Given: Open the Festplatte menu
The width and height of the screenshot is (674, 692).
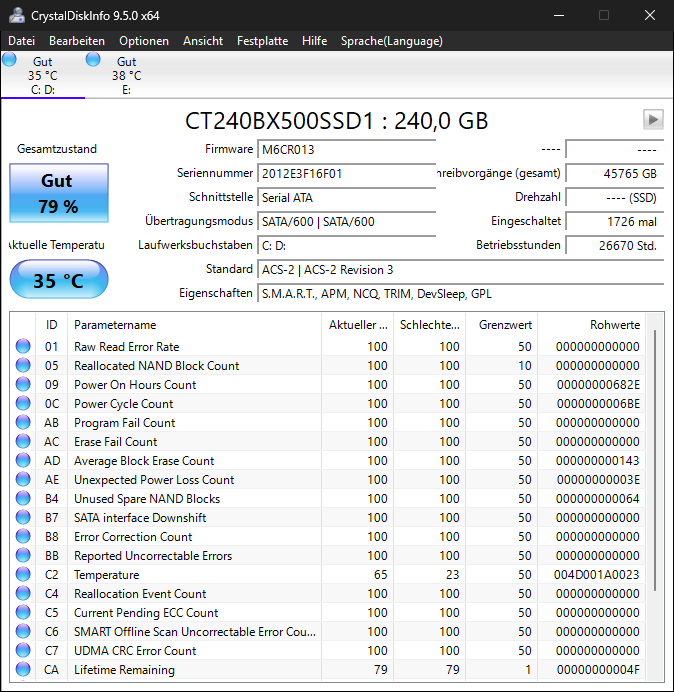Looking at the screenshot, I should click(262, 41).
